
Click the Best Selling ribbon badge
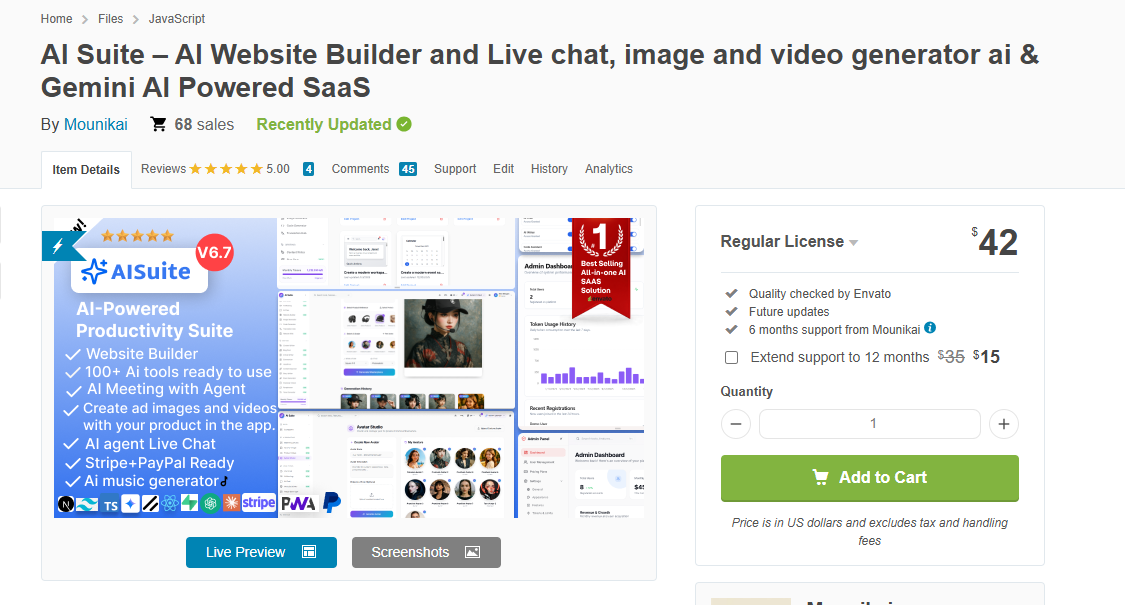(x=601, y=267)
